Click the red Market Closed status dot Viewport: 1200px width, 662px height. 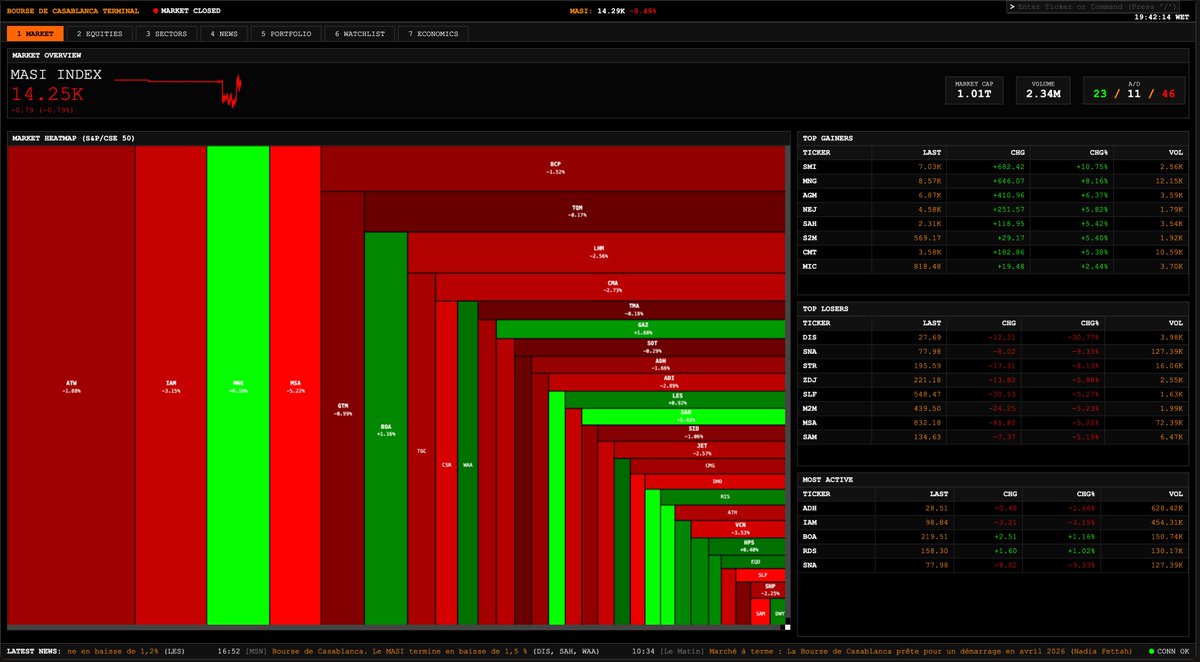(155, 10)
